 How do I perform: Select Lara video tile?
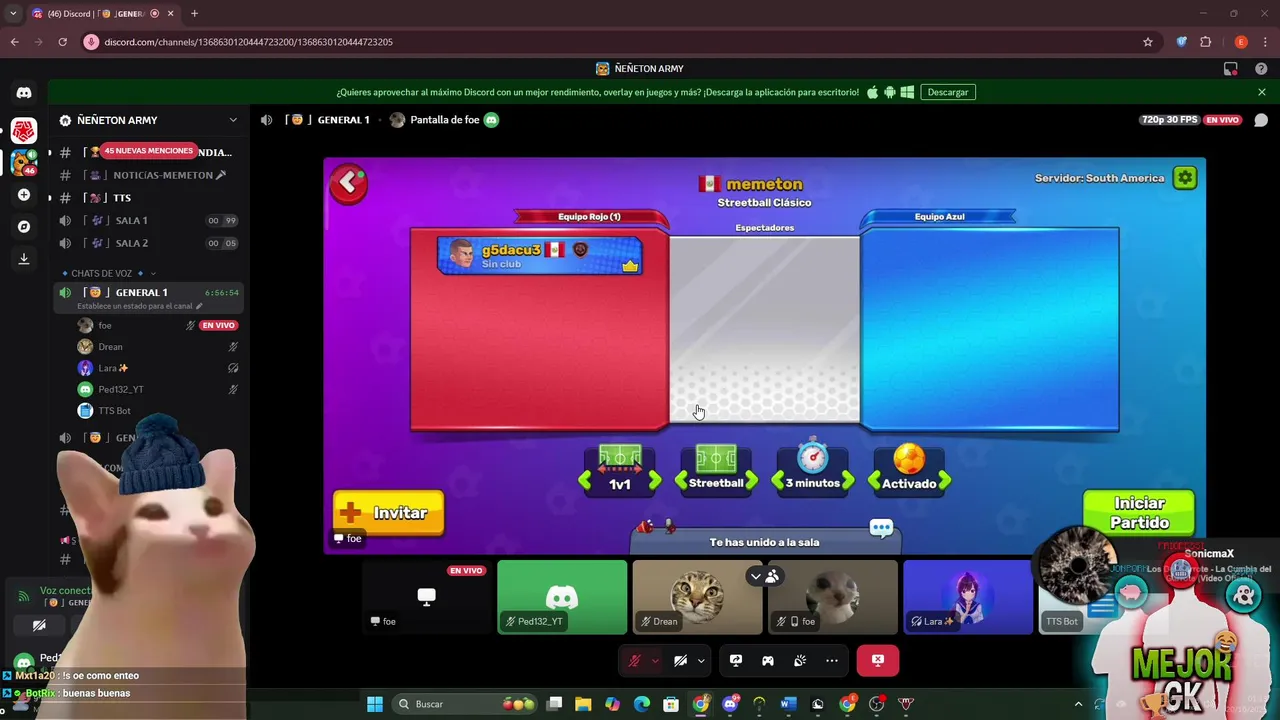tap(968, 597)
